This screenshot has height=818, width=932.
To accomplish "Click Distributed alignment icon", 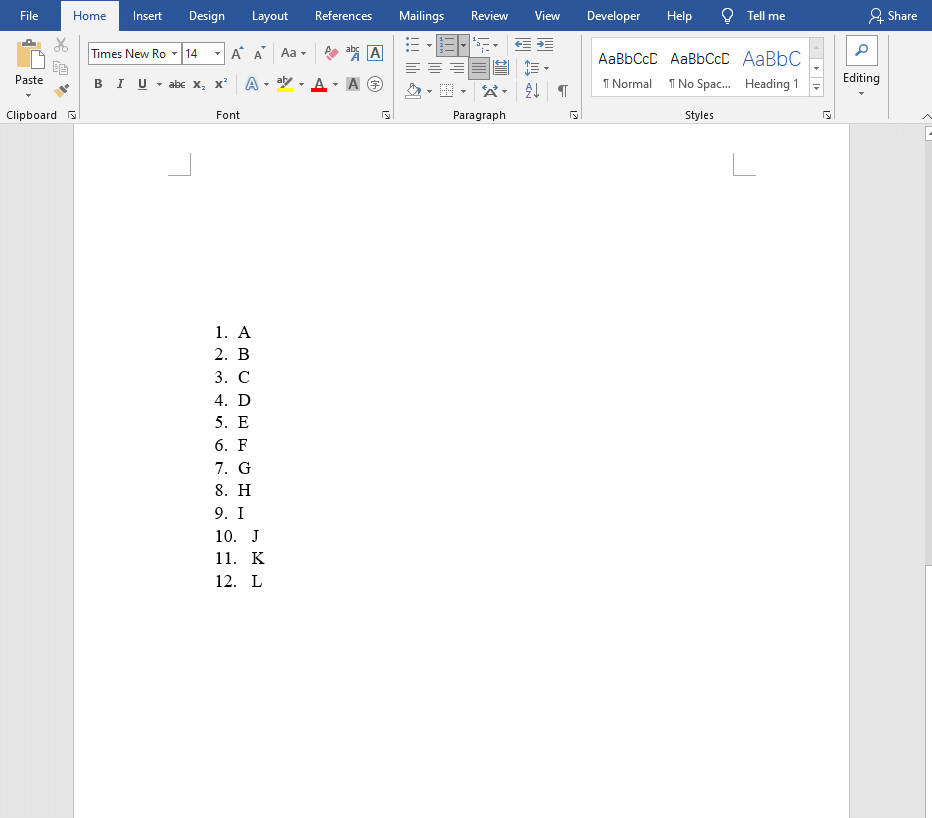I will pyautogui.click(x=501, y=68).
